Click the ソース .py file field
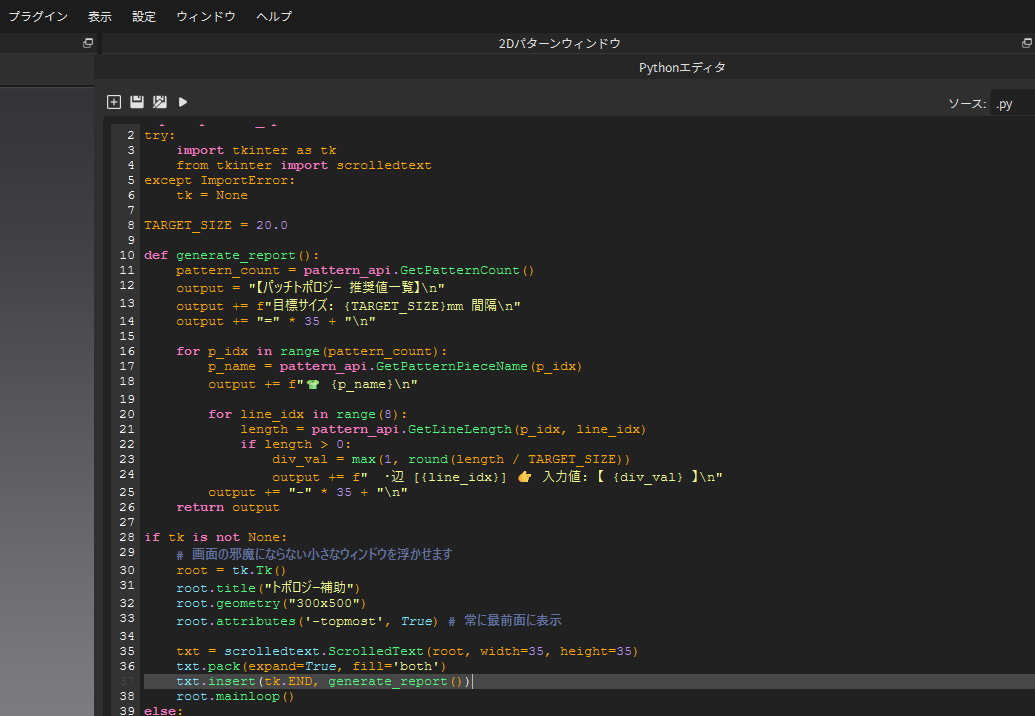The image size is (1035, 716). [1013, 104]
